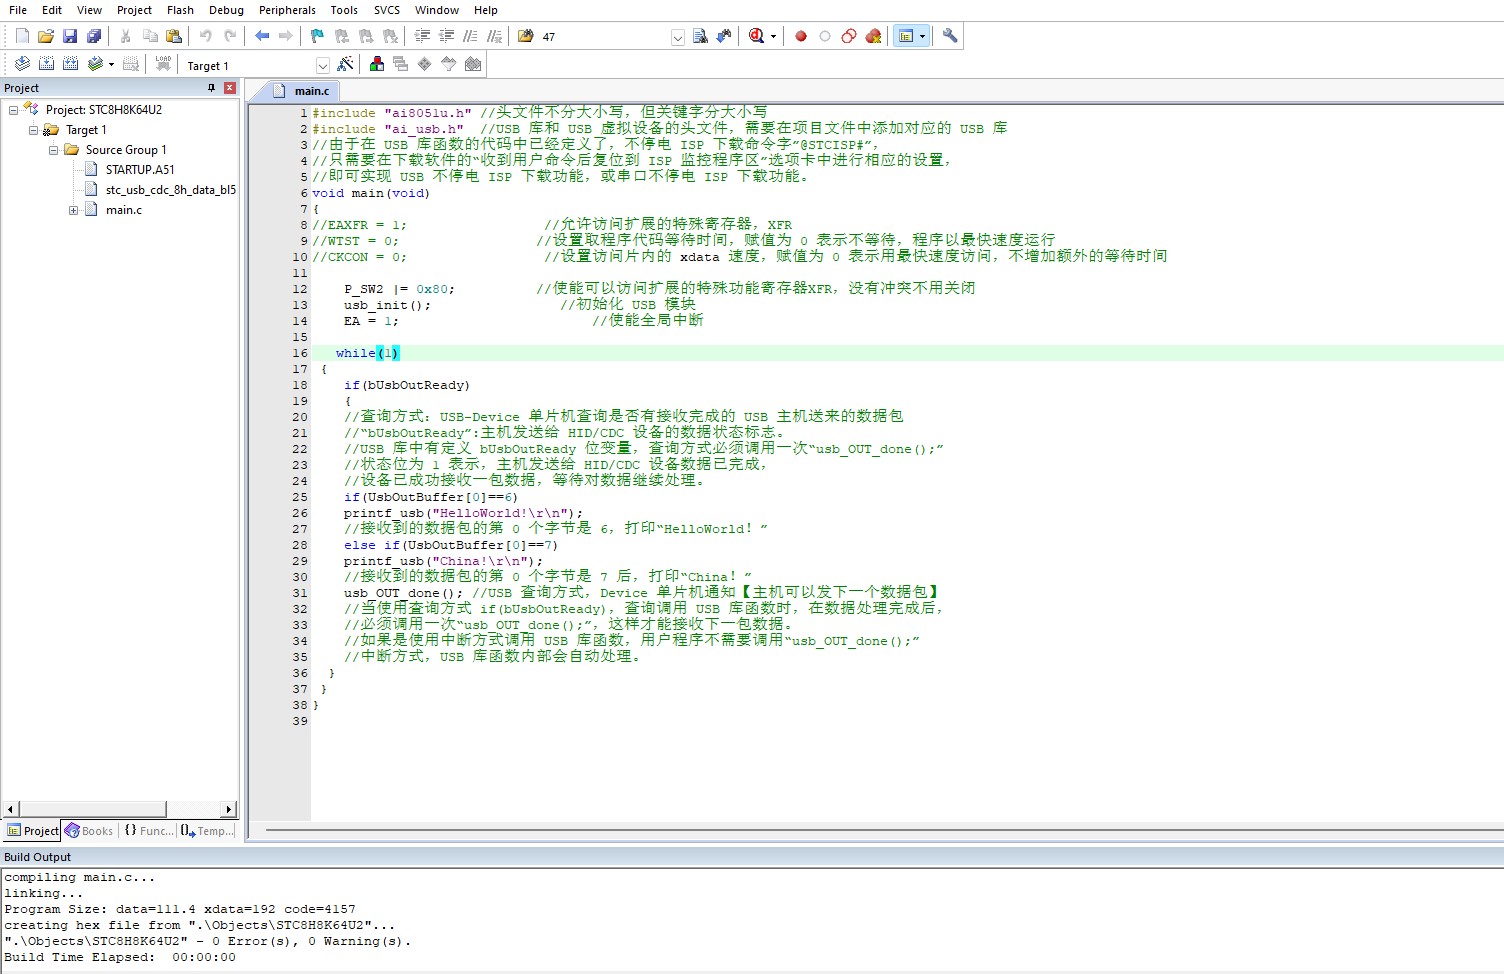Collapse the Source Group 1 node

tap(53, 150)
